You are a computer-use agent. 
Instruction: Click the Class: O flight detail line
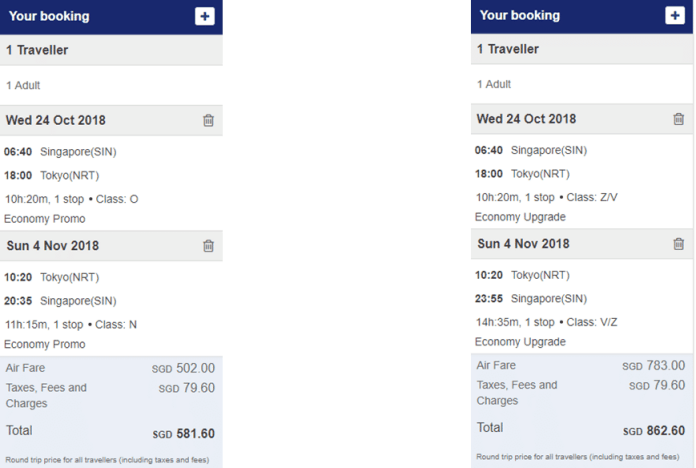71,199
